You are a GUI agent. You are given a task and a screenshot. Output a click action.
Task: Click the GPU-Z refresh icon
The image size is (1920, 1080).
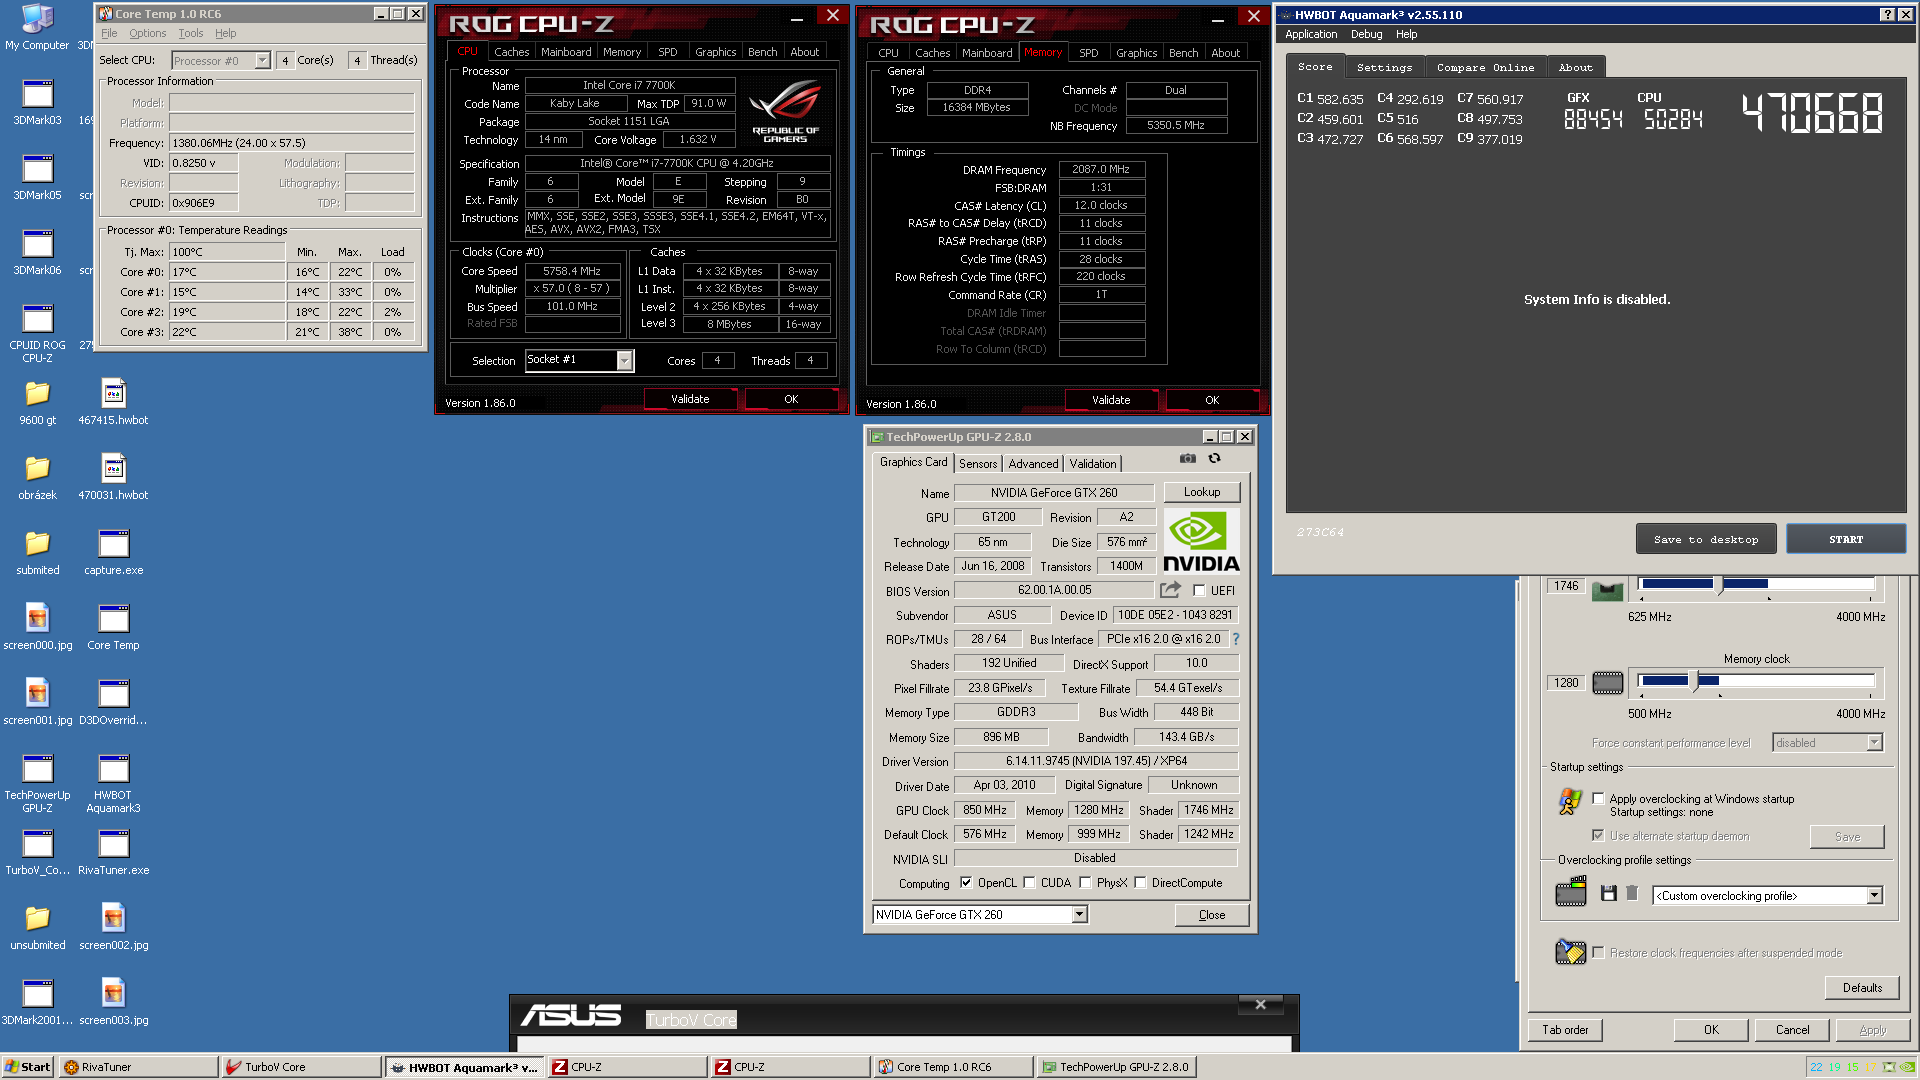pyautogui.click(x=1214, y=459)
